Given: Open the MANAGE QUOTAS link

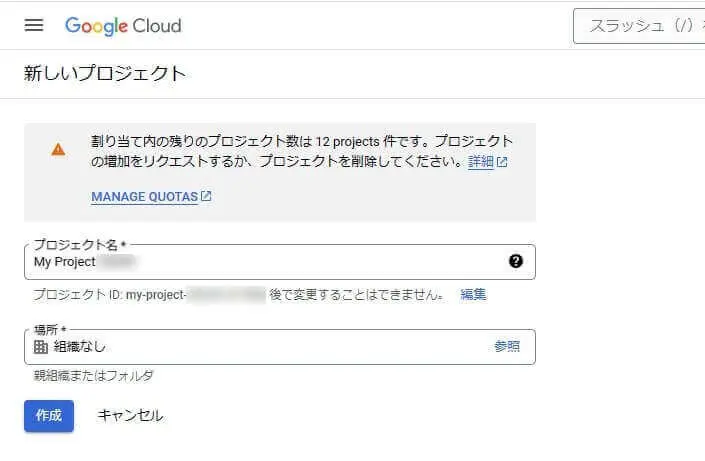Looking at the screenshot, I should 144,197.
